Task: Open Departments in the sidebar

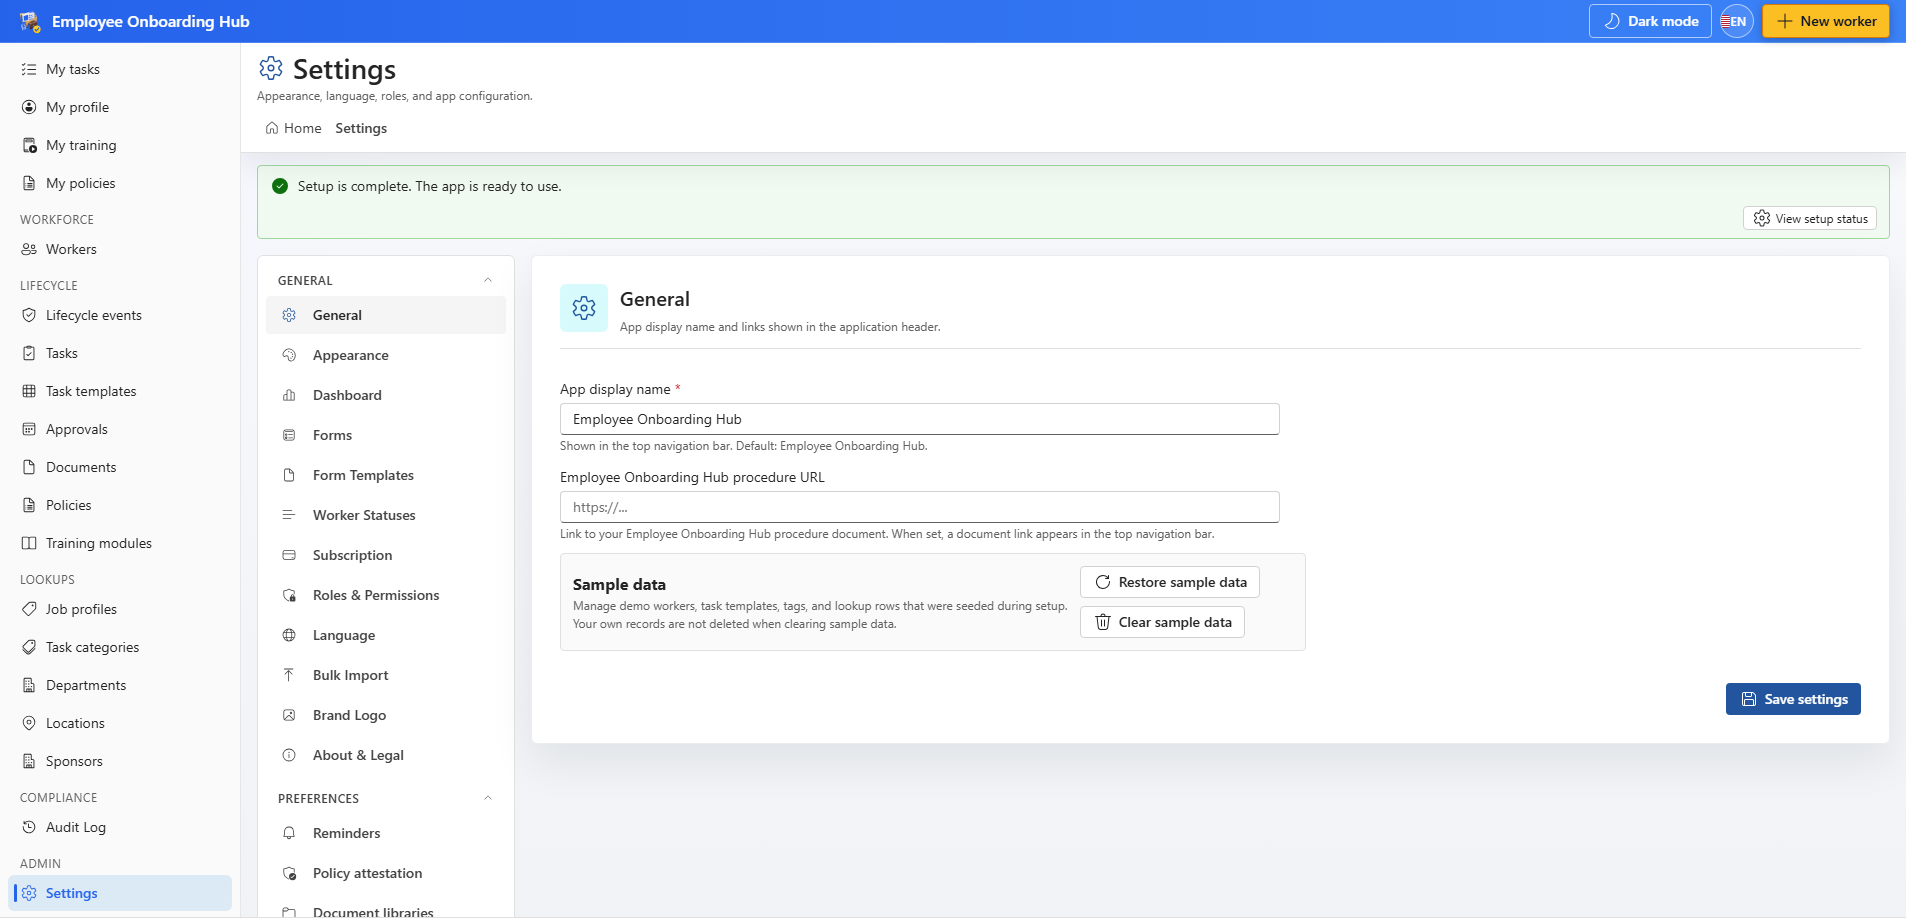Action: [120, 685]
